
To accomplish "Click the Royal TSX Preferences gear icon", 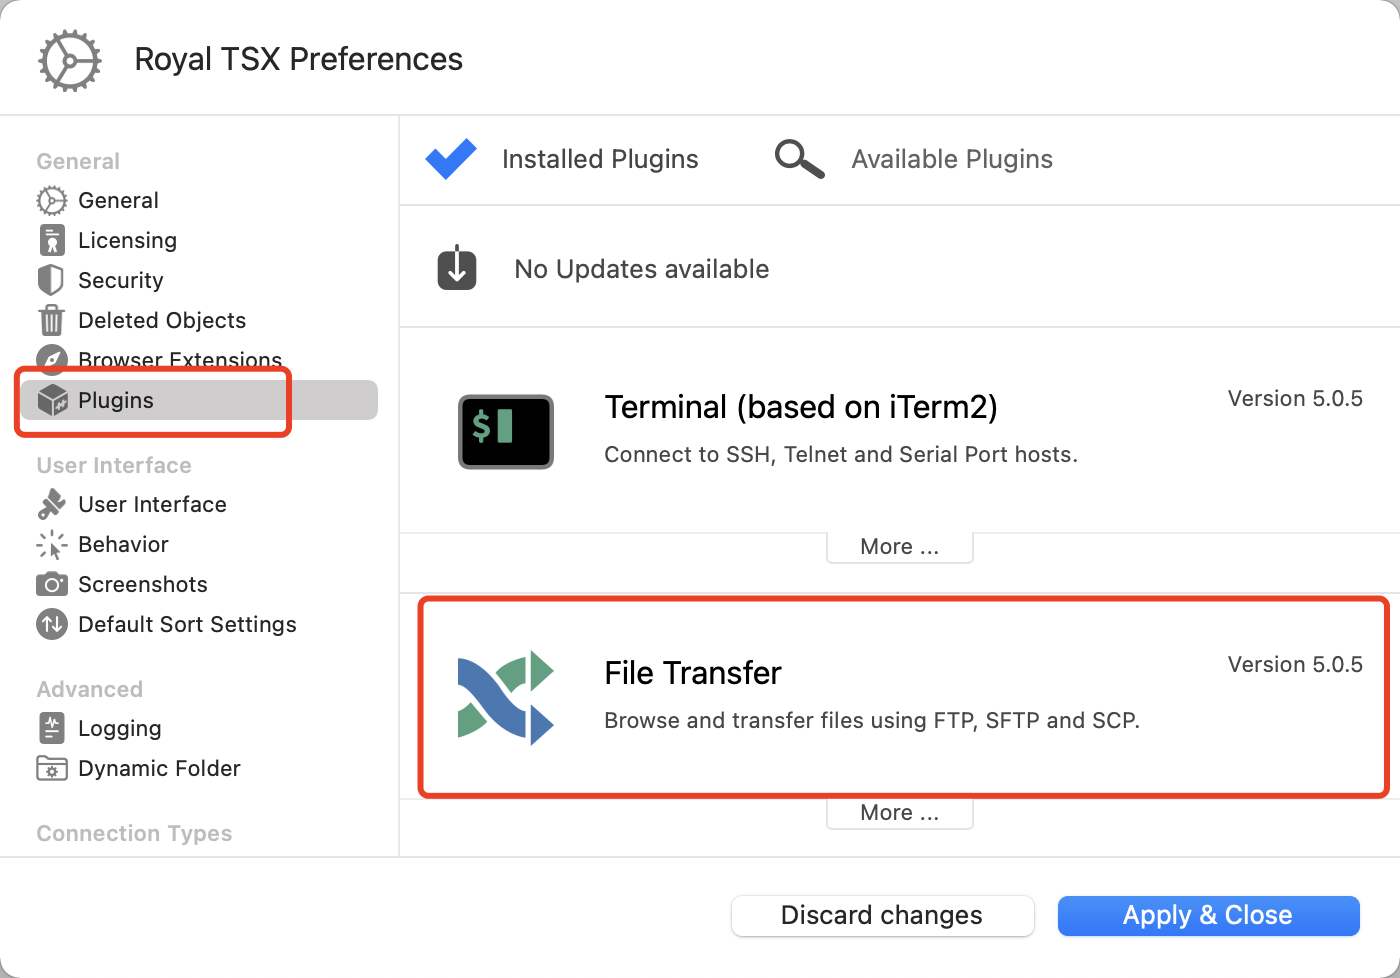I will (69, 60).
